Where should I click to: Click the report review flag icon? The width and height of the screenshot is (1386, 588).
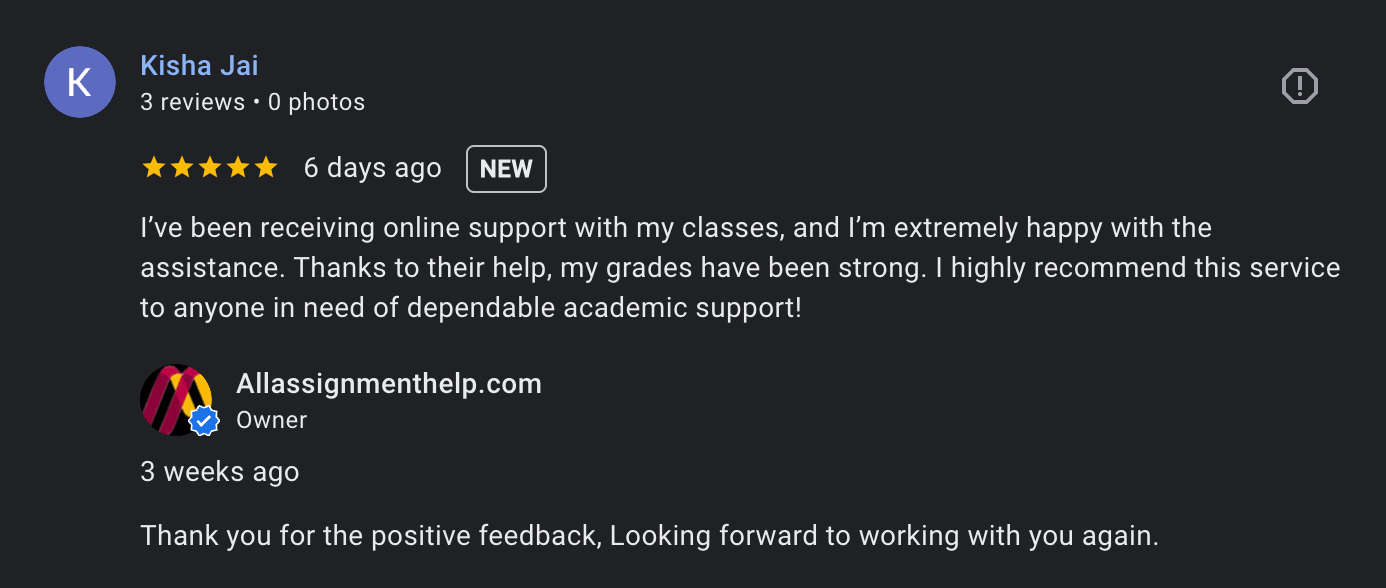tap(1299, 86)
